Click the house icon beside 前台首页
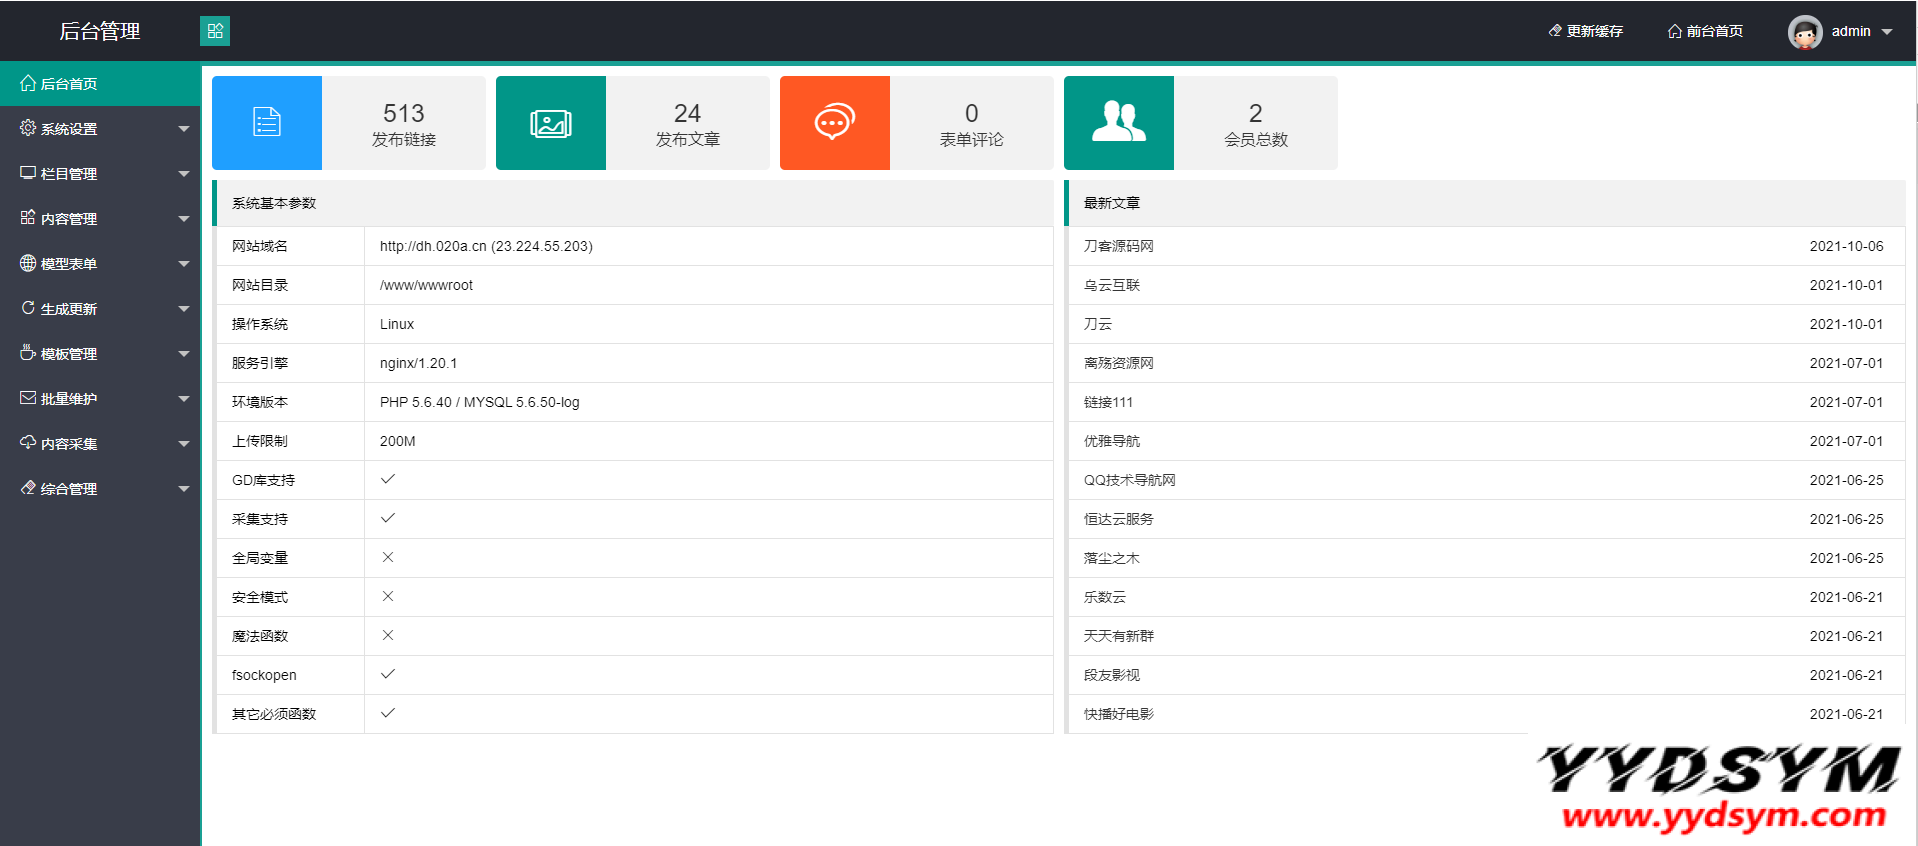Screen dimensions: 1918x846 pos(1674,31)
